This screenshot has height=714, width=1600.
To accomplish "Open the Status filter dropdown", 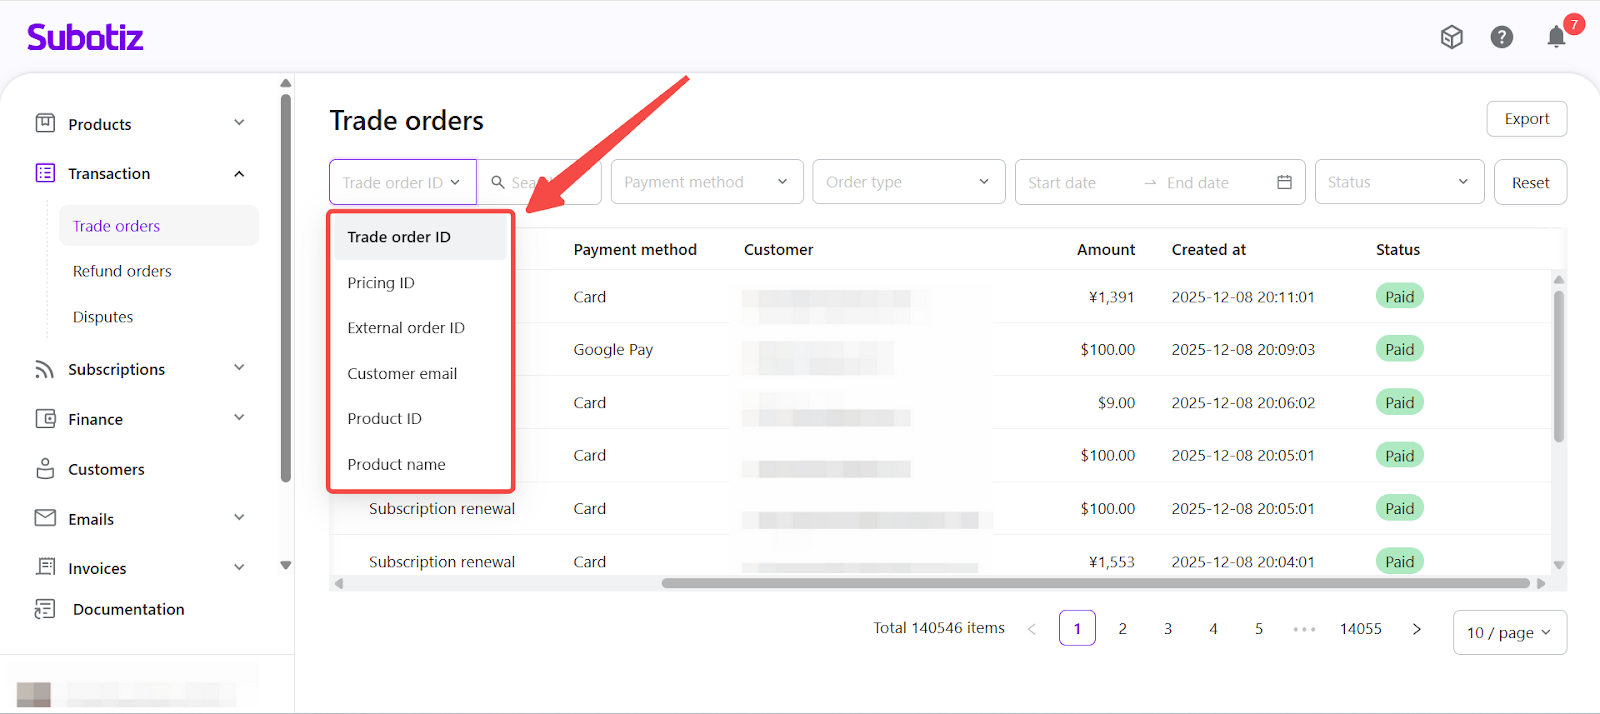I will coord(1398,182).
